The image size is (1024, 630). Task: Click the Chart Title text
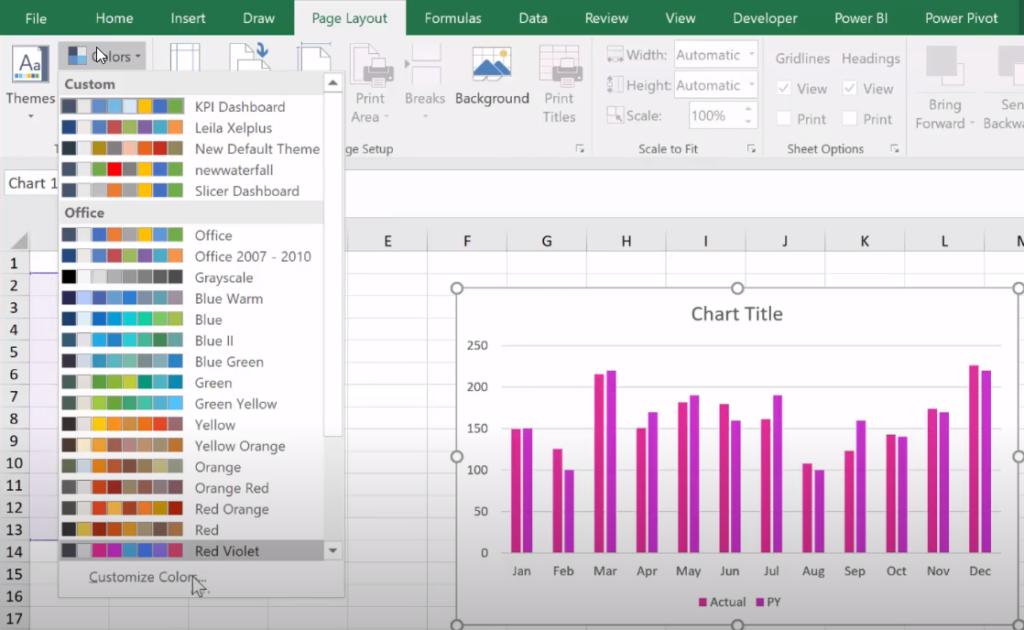[736, 313]
